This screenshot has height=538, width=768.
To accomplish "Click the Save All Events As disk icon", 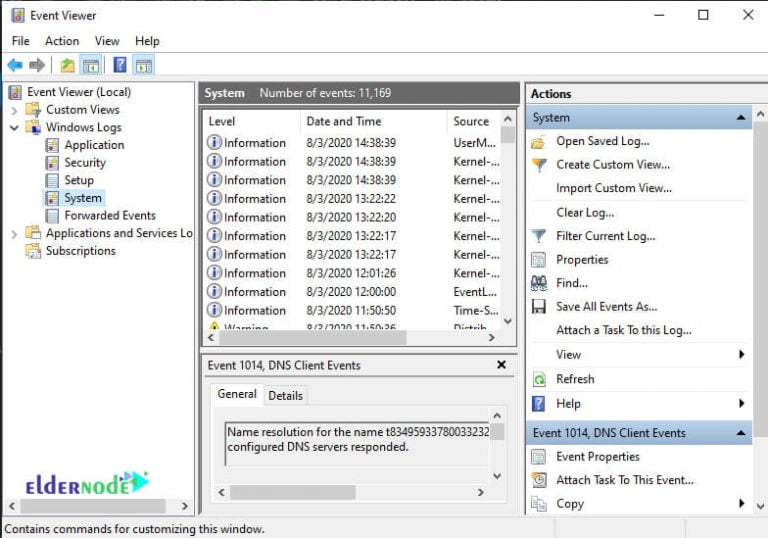I will [539, 307].
